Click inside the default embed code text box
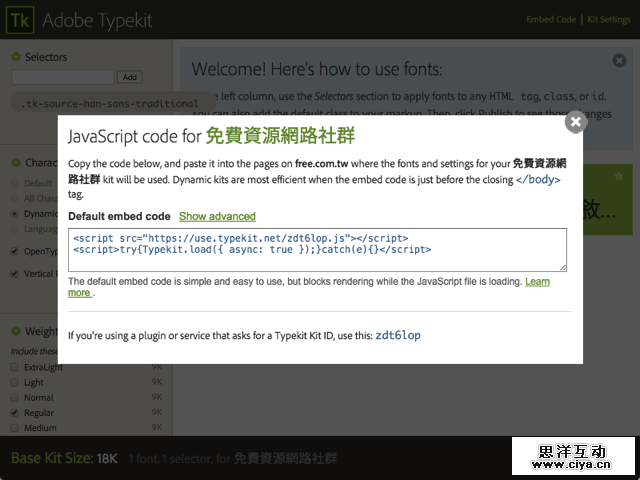 coord(317,249)
